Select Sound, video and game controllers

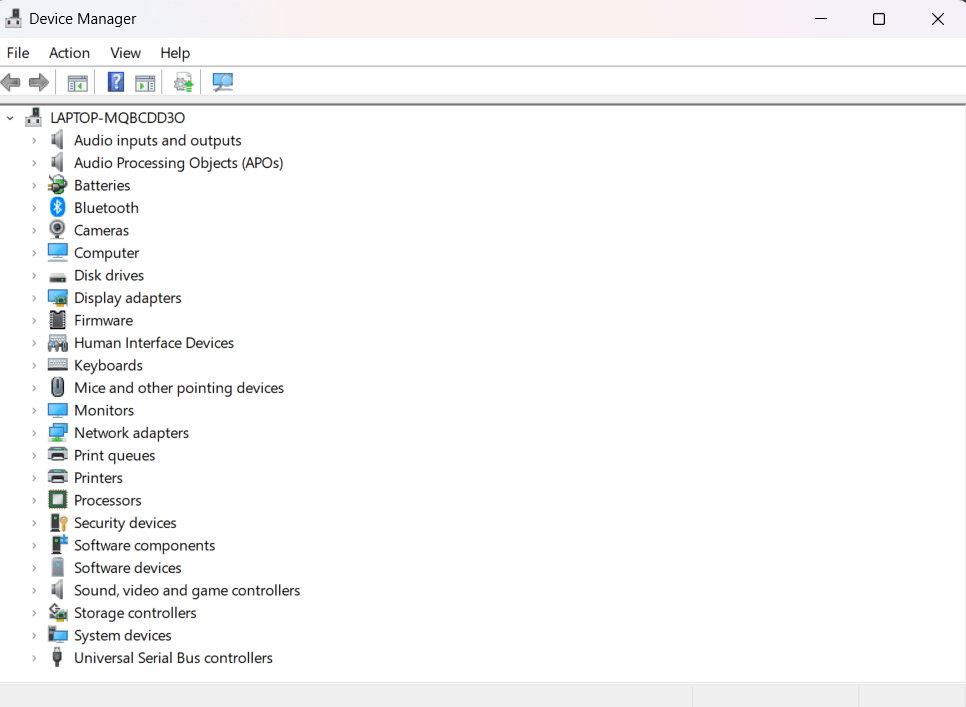[186, 590]
